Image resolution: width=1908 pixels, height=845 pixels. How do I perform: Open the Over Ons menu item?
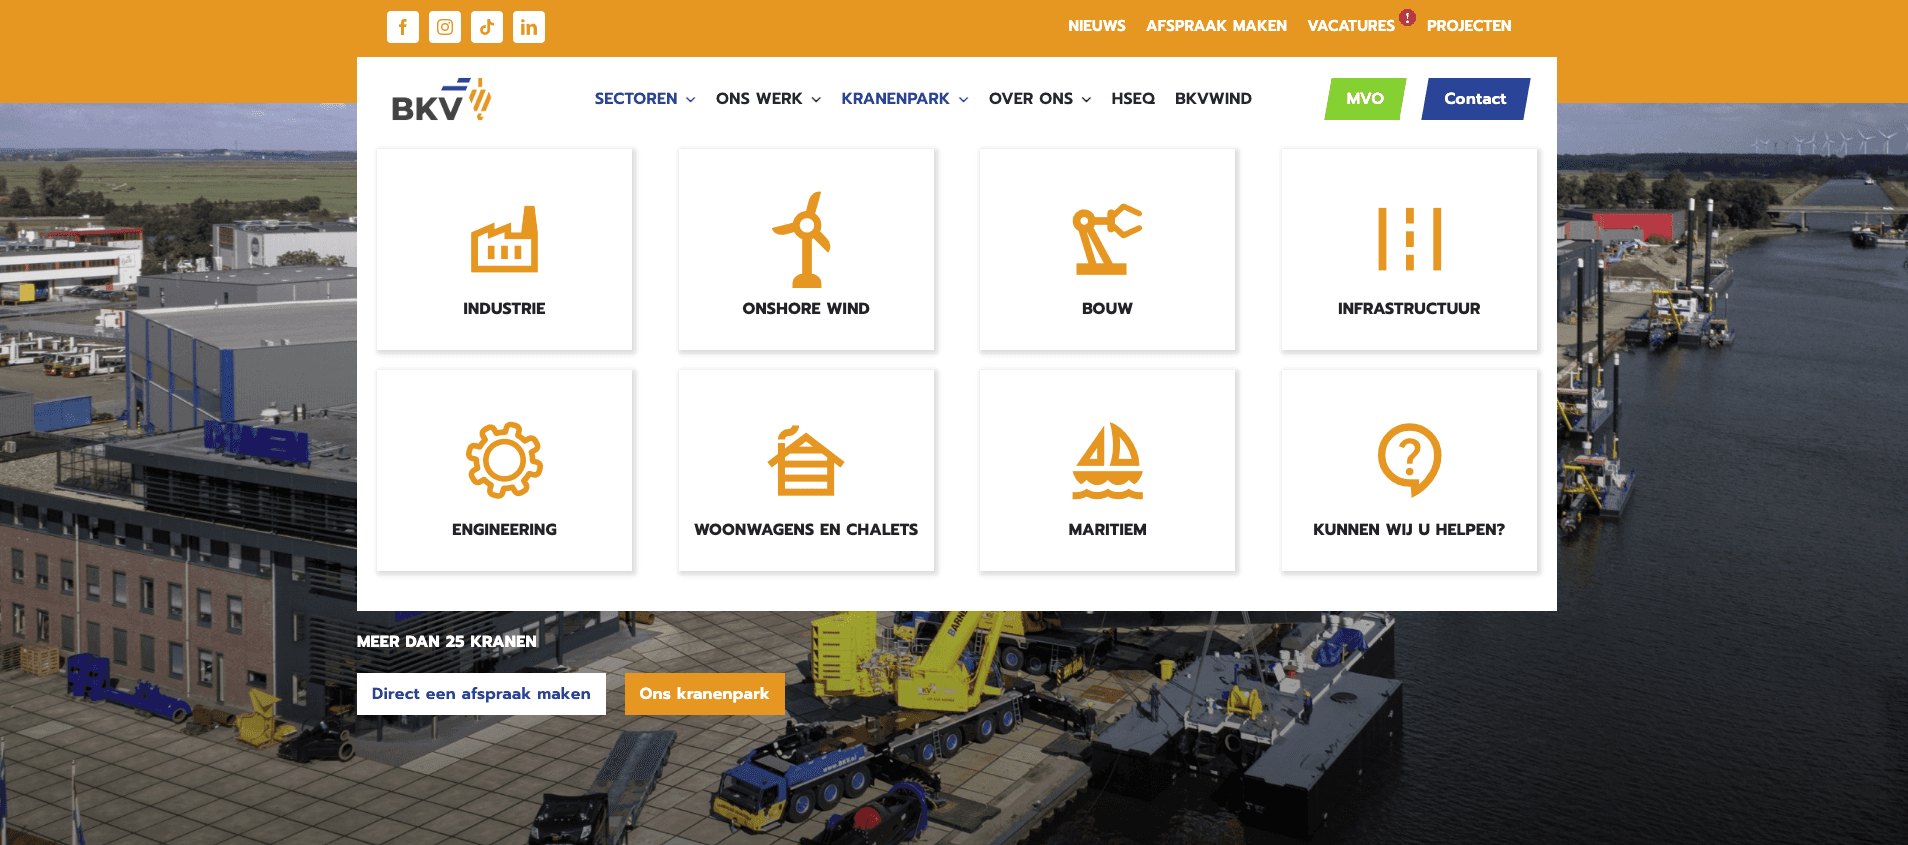(1031, 99)
